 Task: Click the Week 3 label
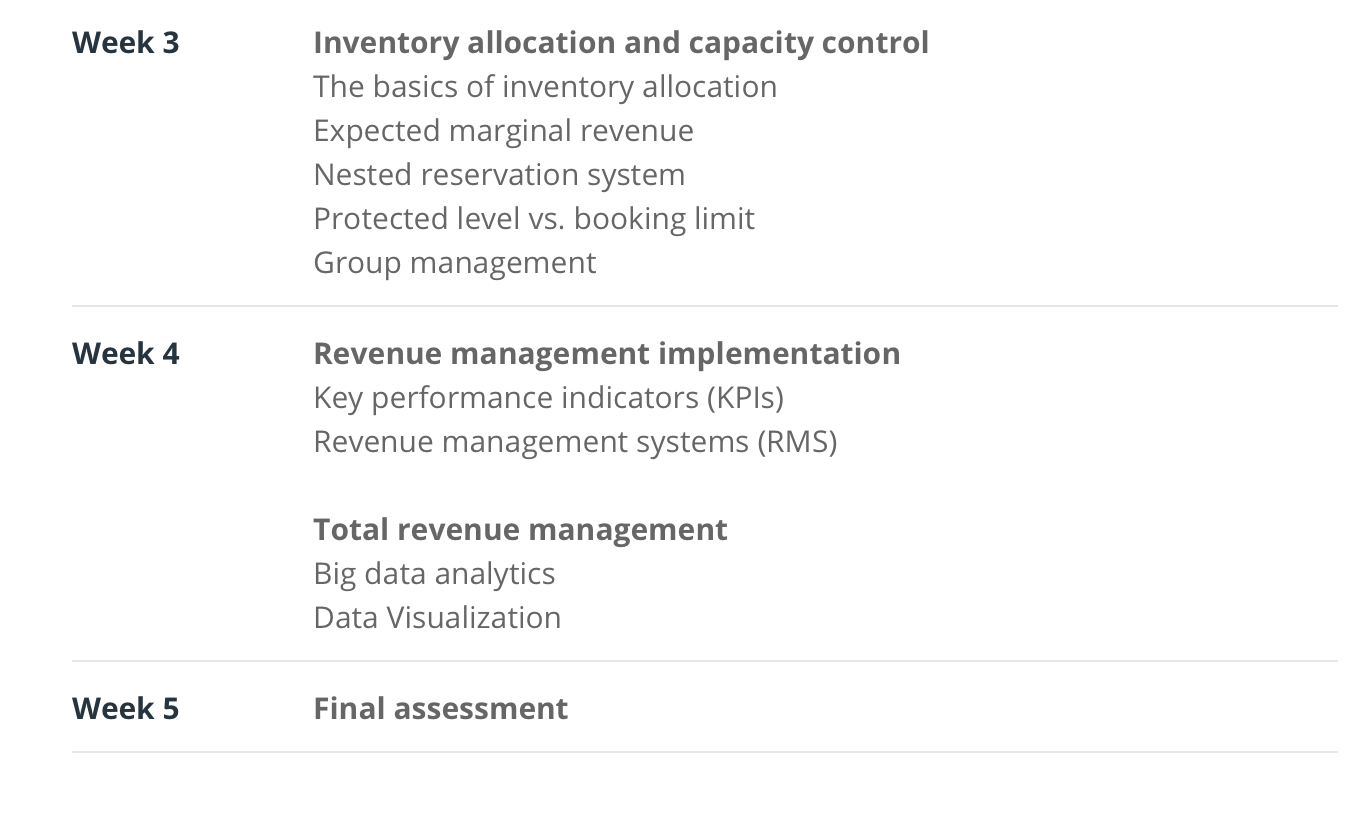pos(126,43)
